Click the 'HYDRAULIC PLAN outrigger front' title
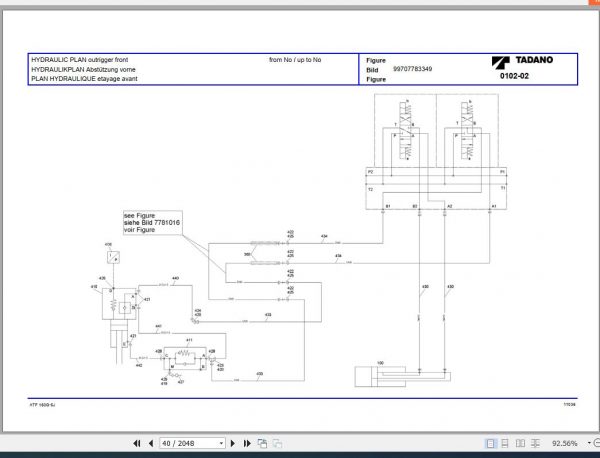Screen dimensions: 600x458 coord(80,60)
